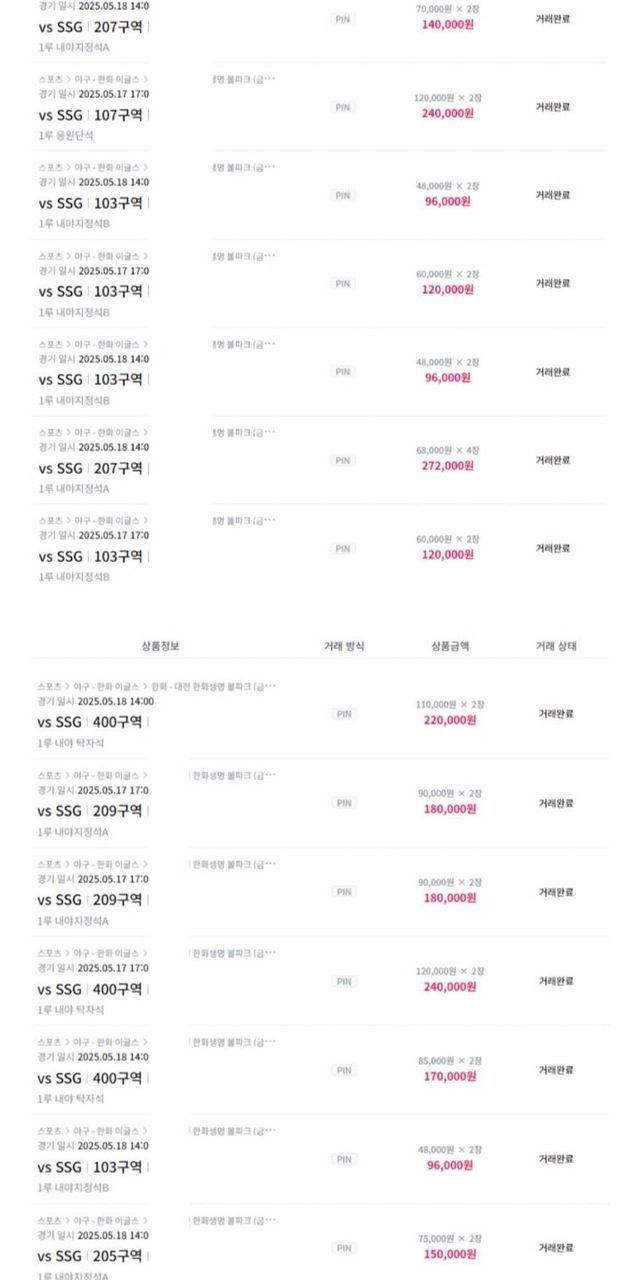Click the 거래 방식 column header
The height and width of the screenshot is (1280, 640).
tap(344, 646)
